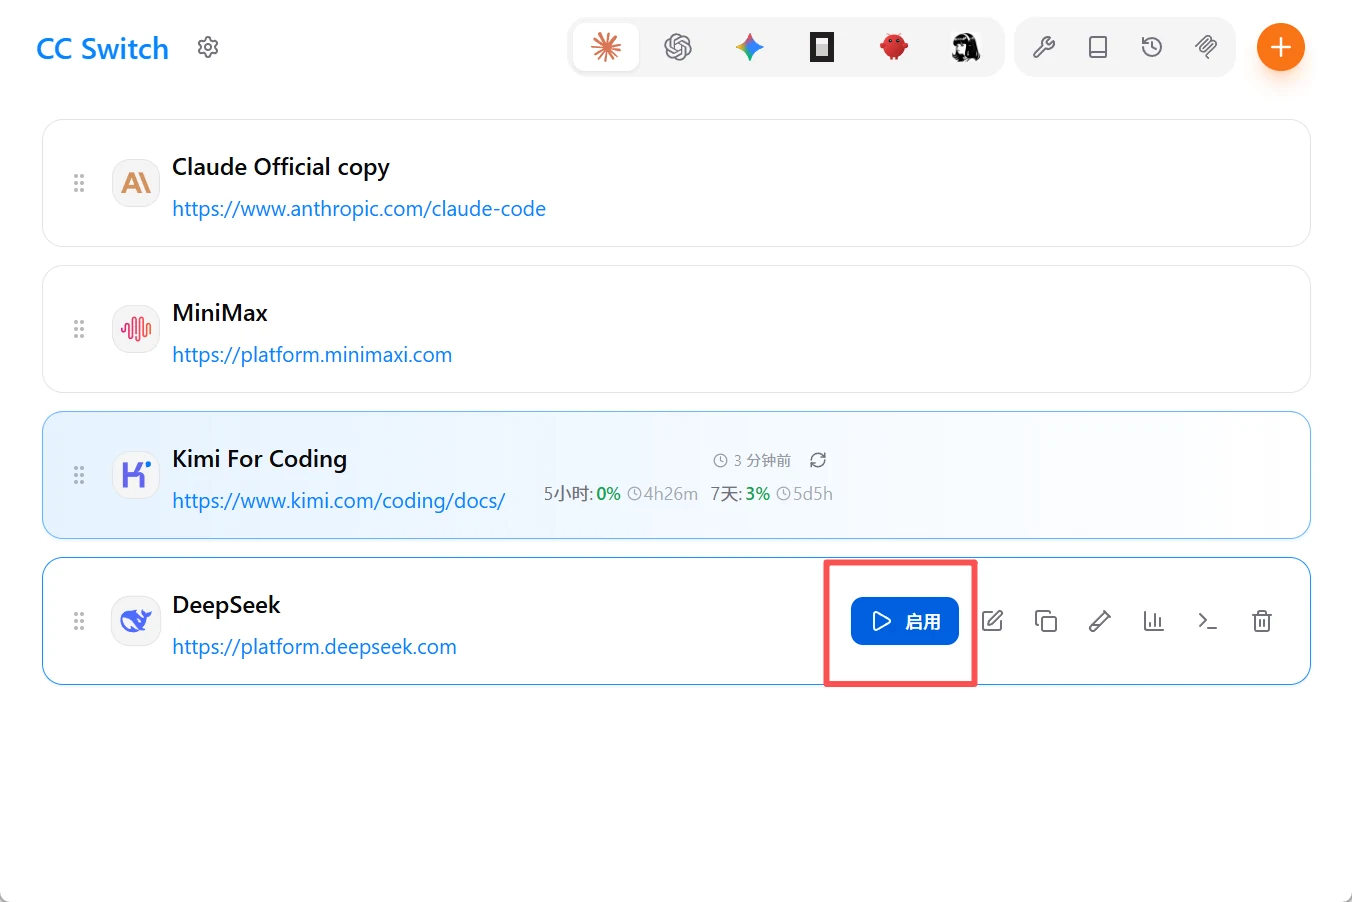Add a new provider with the orange plus
Screen dimensions: 1352x902
coord(1281,47)
